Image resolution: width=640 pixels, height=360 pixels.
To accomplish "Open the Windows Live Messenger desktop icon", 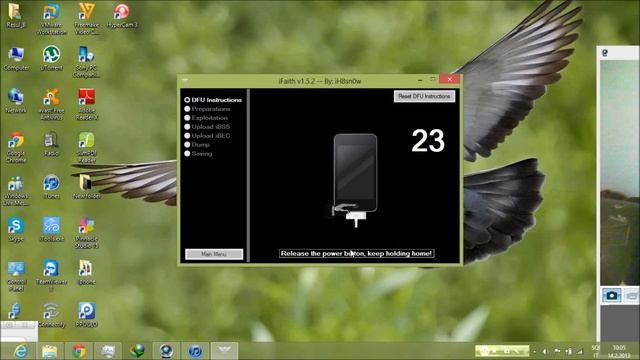I will (16, 190).
